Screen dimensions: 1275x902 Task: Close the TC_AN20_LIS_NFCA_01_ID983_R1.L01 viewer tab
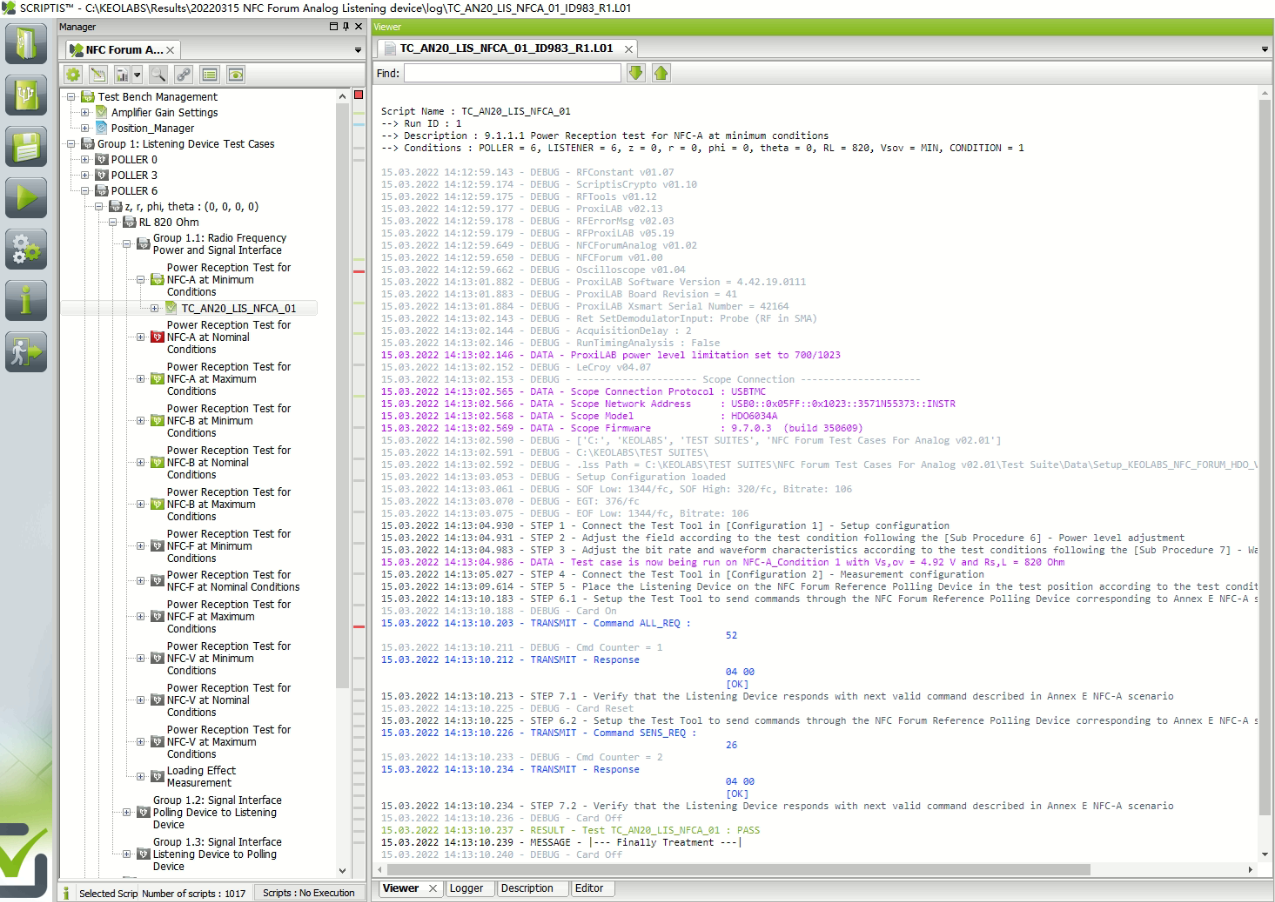(628, 48)
